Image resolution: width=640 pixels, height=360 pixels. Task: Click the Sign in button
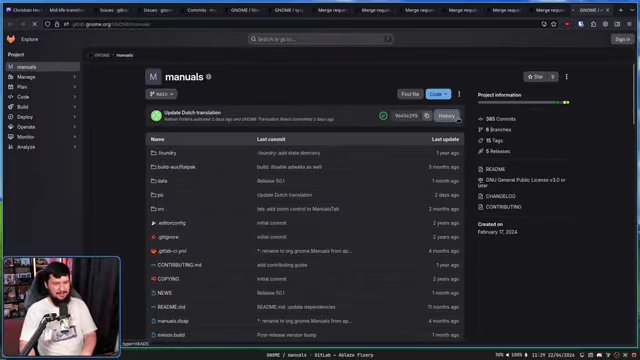point(622,39)
